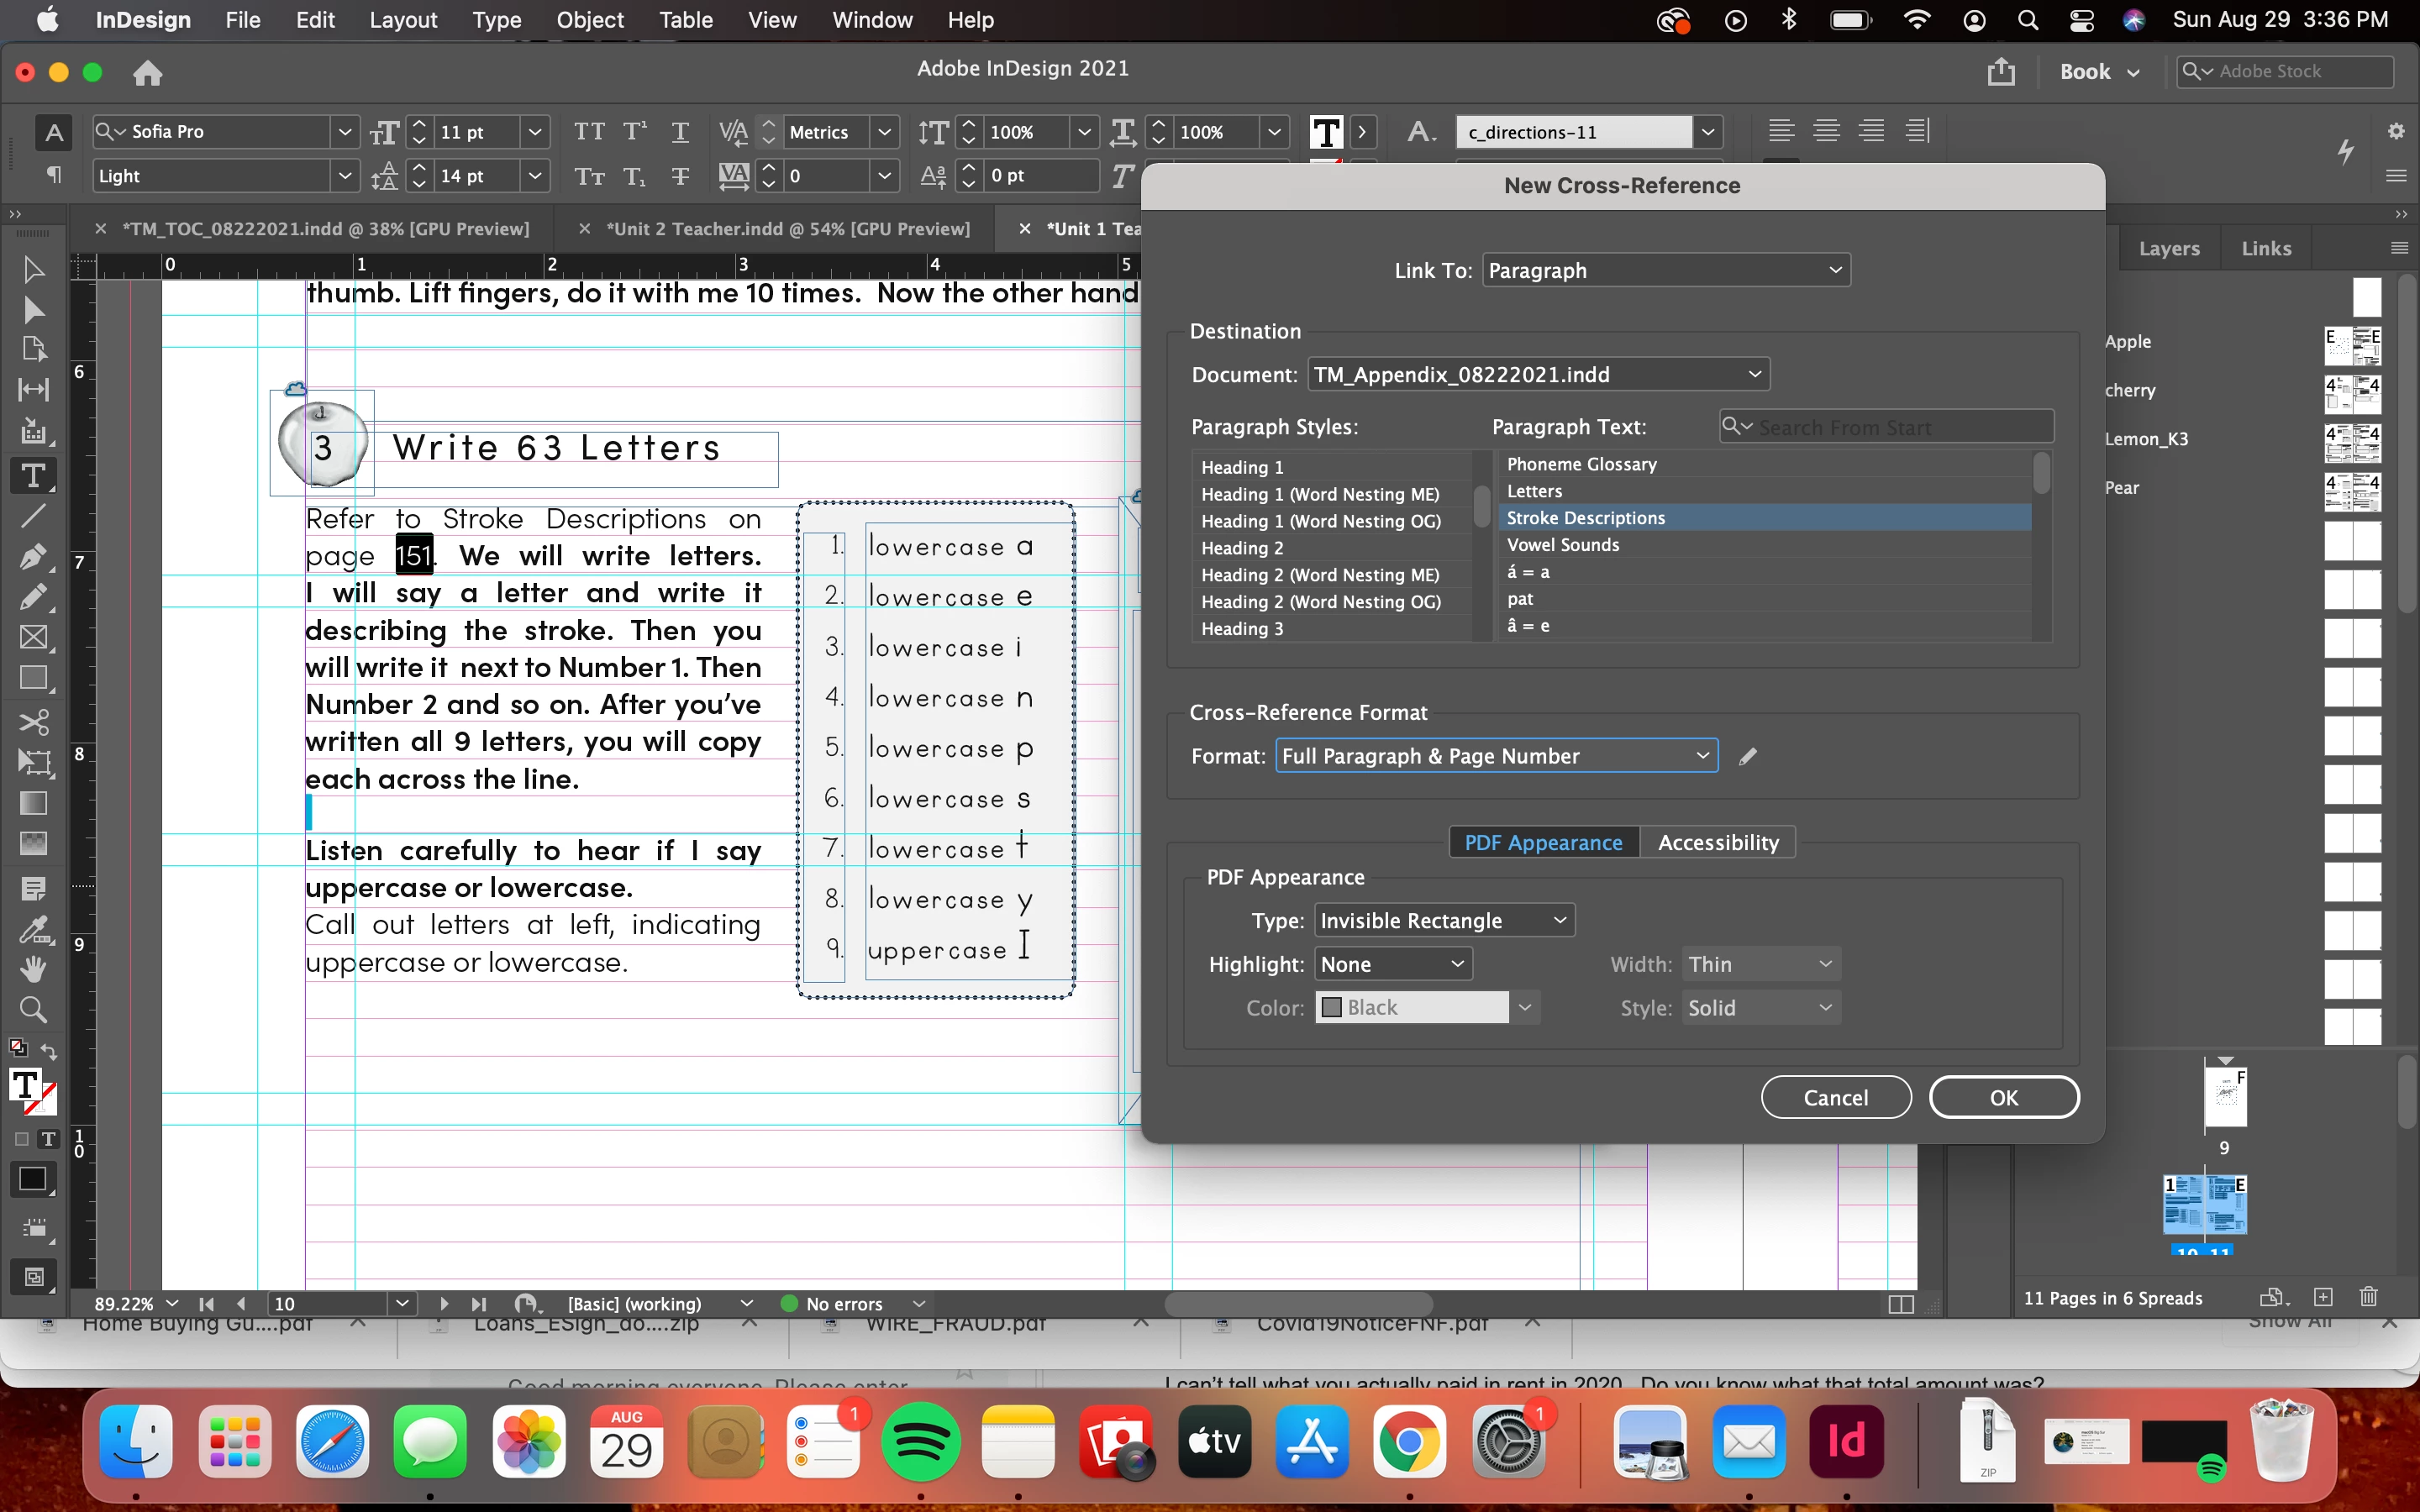
Task: Toggle All Caps formatting button
Action: click(x=589, y=132)
